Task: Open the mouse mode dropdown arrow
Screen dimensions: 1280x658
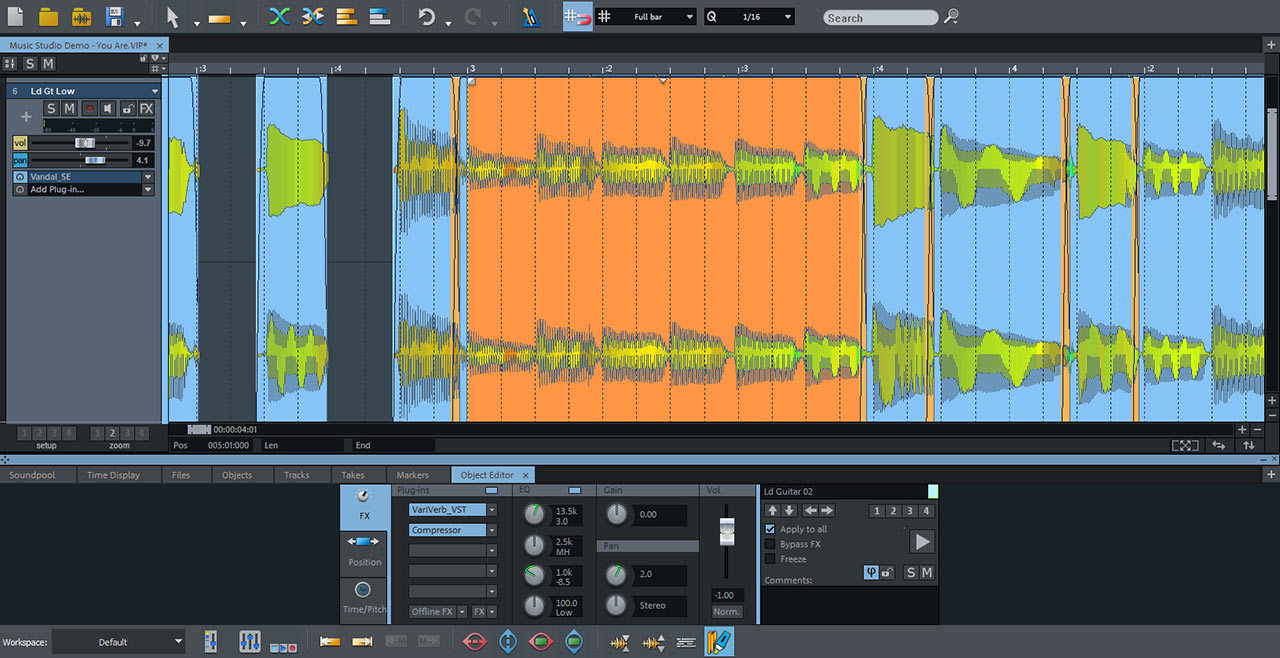Action: pos(196,22)
